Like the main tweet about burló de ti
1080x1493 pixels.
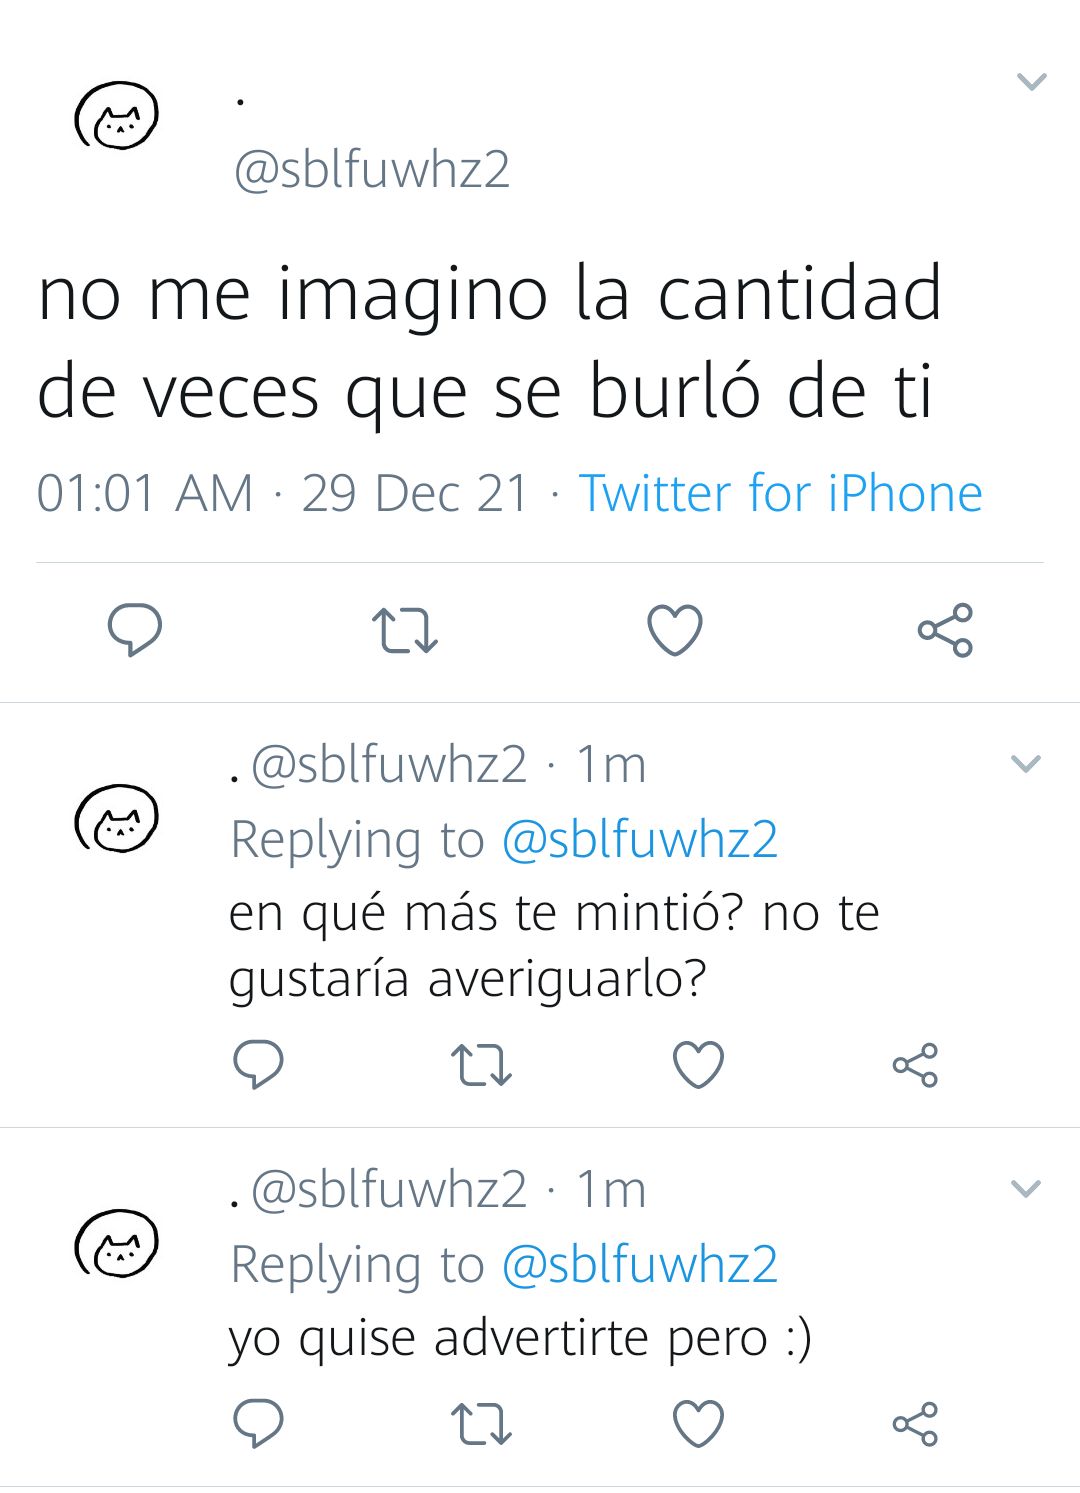(675, 630)
